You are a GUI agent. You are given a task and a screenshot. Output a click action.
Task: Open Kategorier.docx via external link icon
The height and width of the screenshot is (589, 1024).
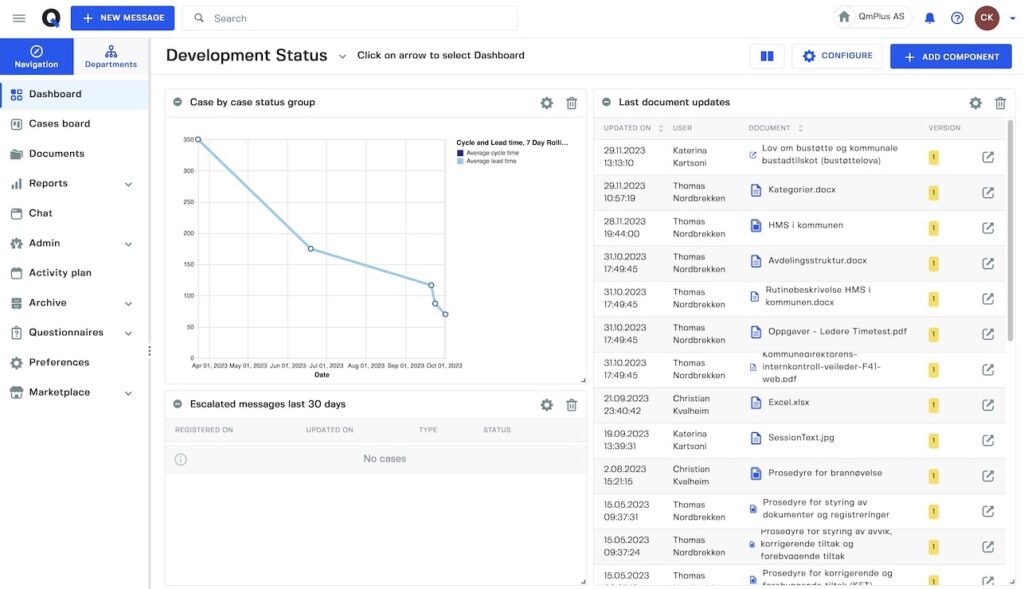click(988, 193)
